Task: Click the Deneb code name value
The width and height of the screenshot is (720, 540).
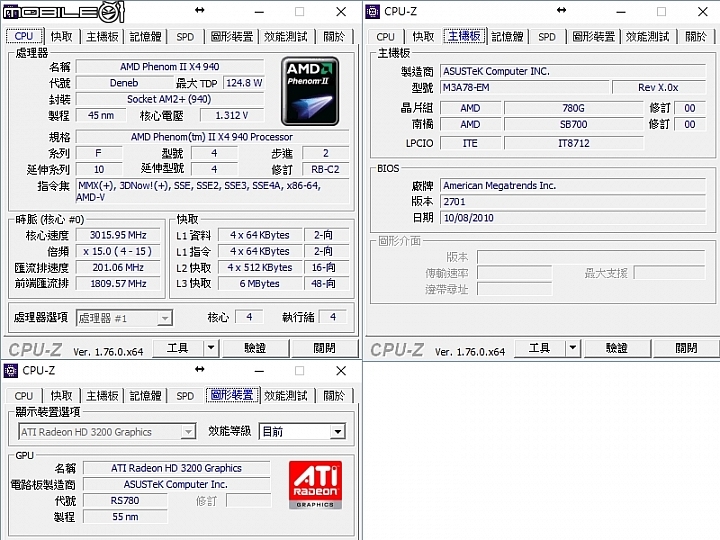Action: (124, 83)
